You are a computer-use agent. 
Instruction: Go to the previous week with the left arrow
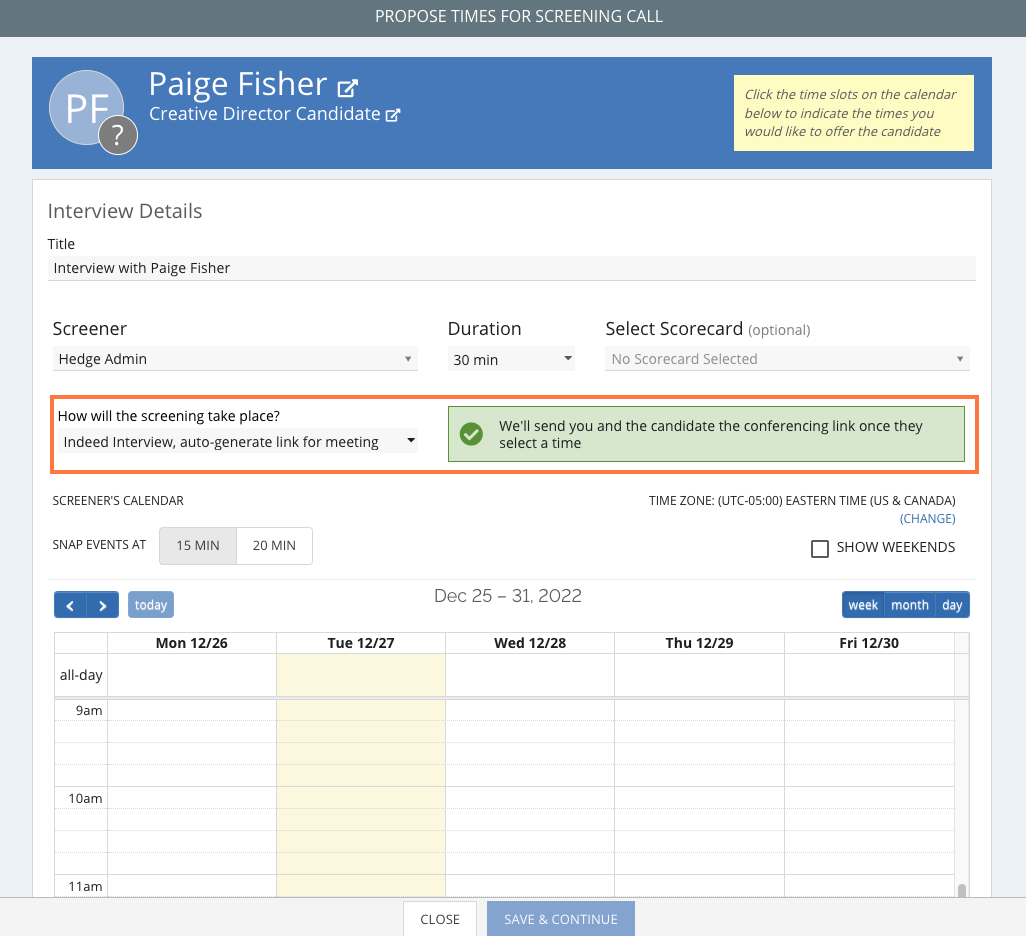click(x=70, y=605)
